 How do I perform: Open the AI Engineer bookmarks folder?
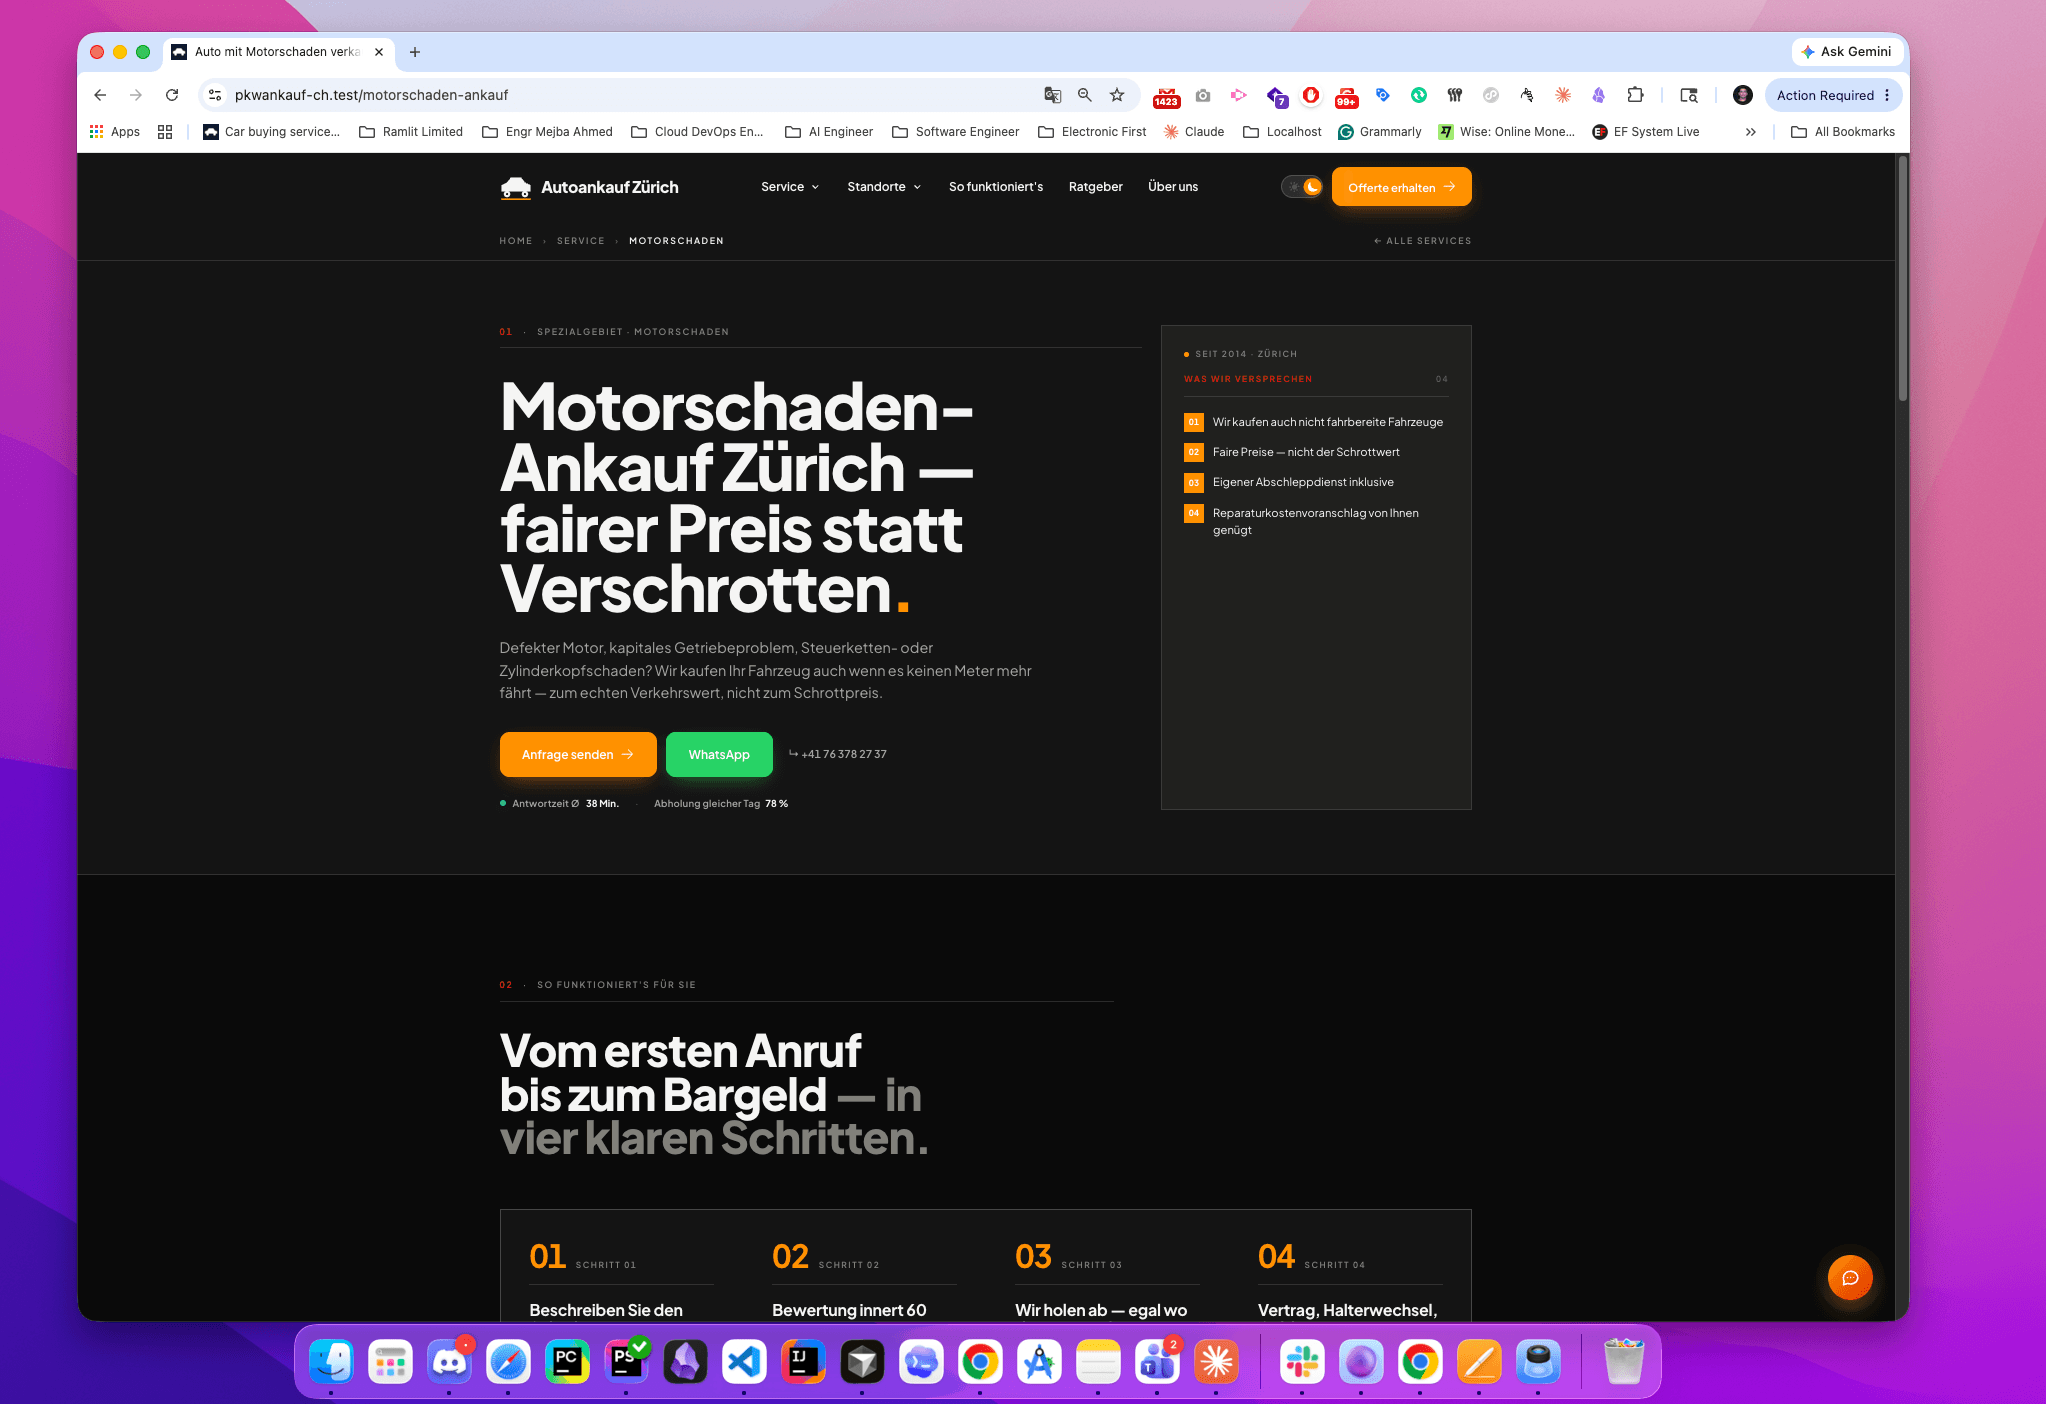[x=829, y=132]
